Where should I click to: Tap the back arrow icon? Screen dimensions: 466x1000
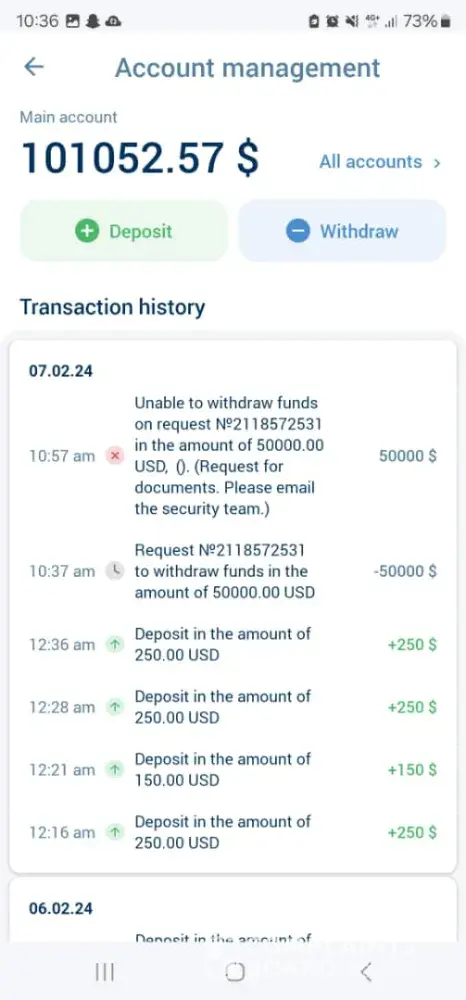pos(33,67)
